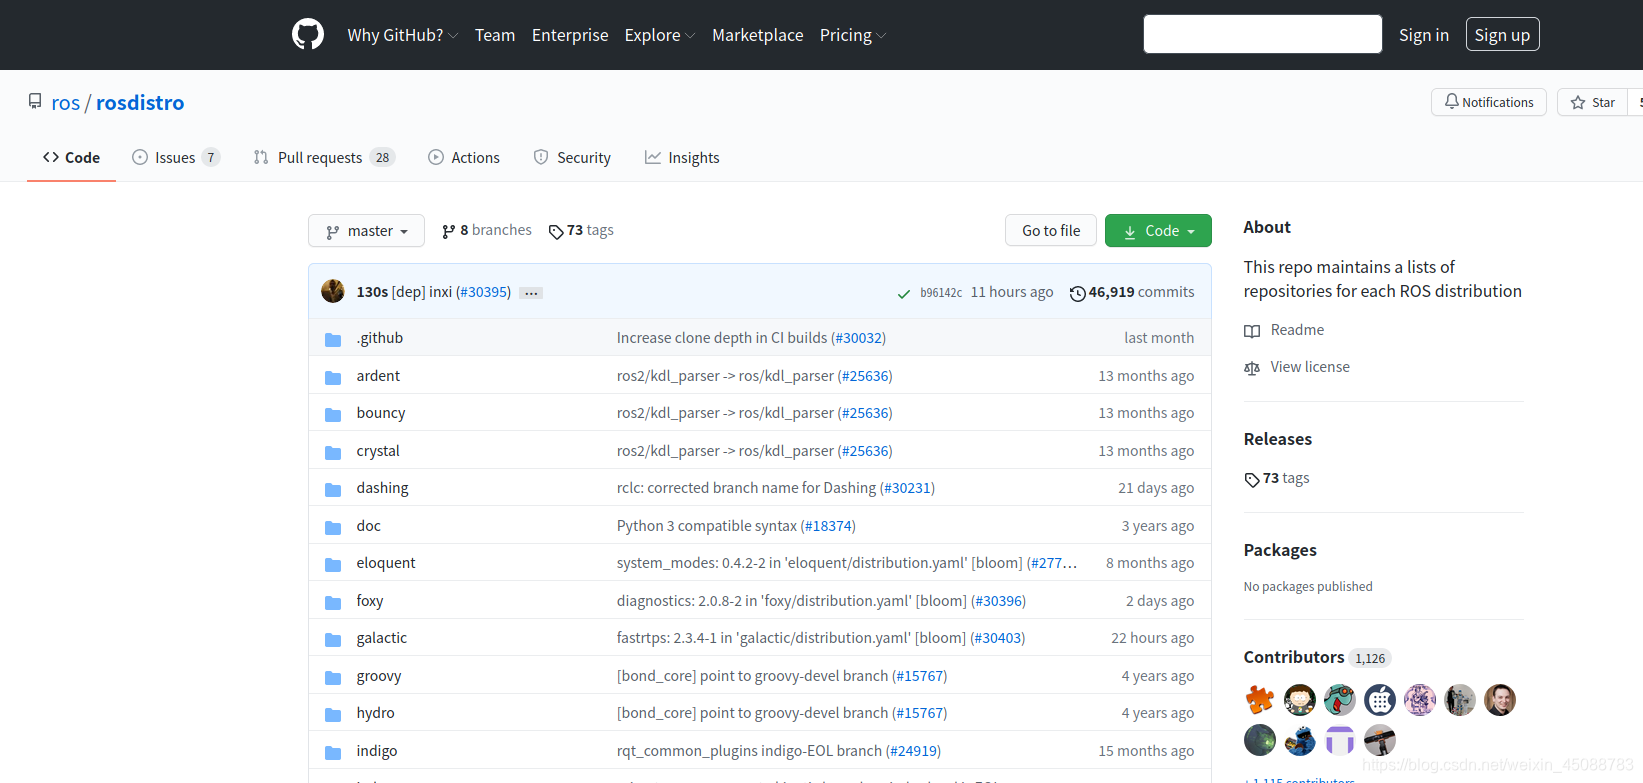The height and width of the screenshot is (783, 1643).
Task: Expand the Why GitHub? menu
Action: [x=402, y=35]
